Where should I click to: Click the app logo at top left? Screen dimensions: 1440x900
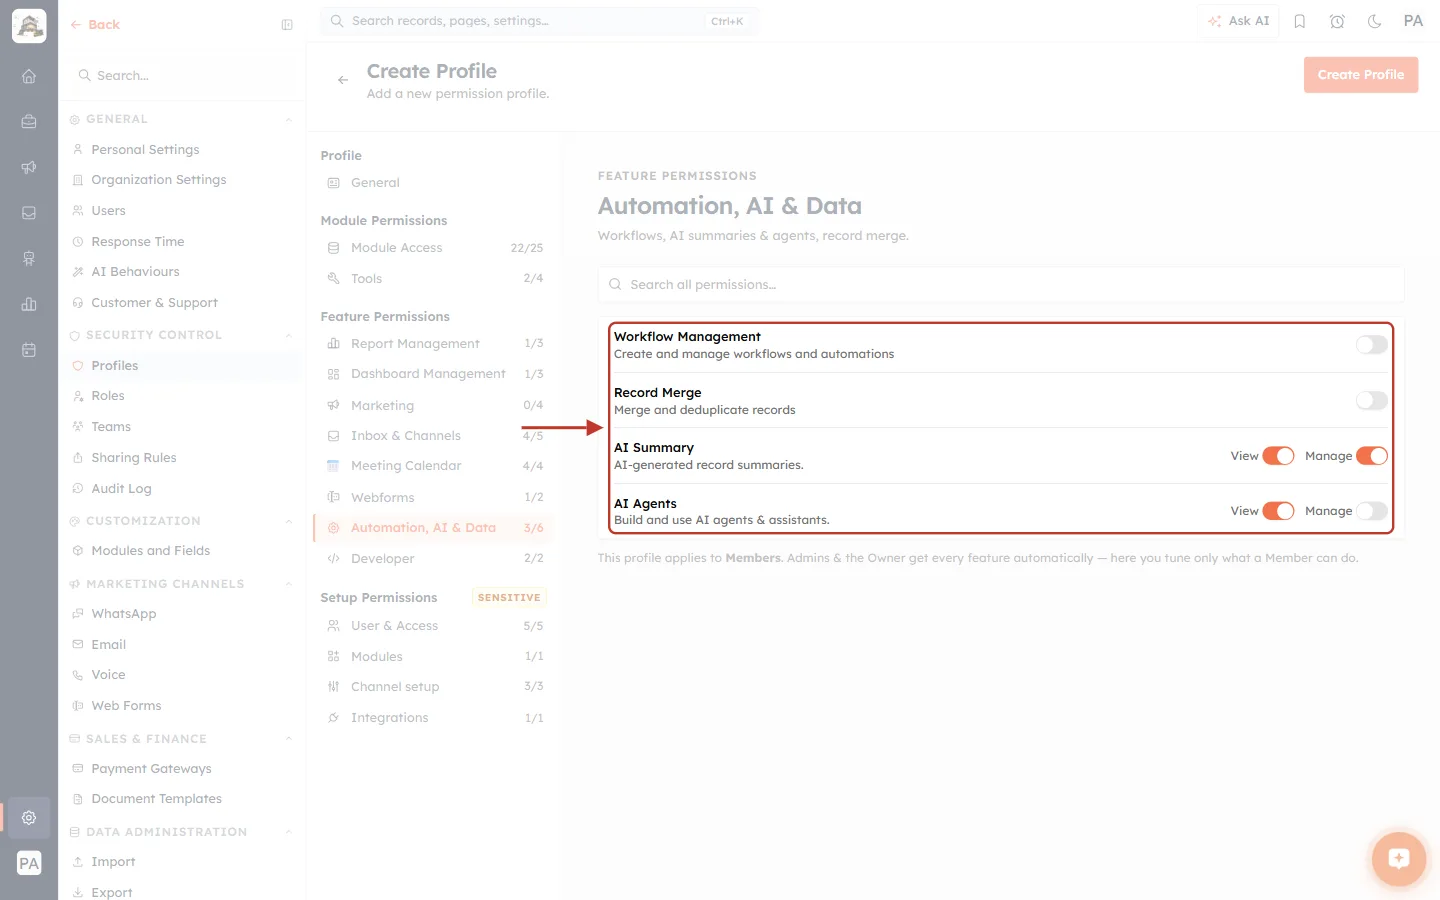(29, 26)
